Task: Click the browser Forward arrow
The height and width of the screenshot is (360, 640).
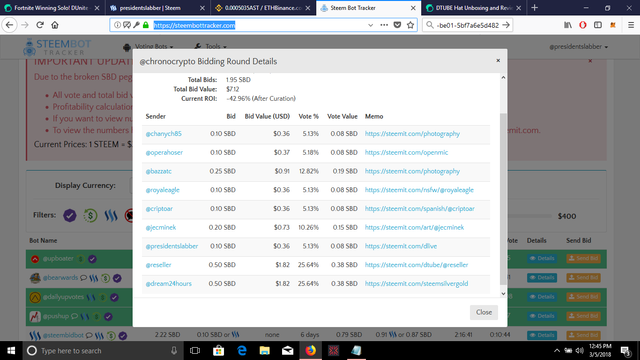Action: click(x=25, y=25)
